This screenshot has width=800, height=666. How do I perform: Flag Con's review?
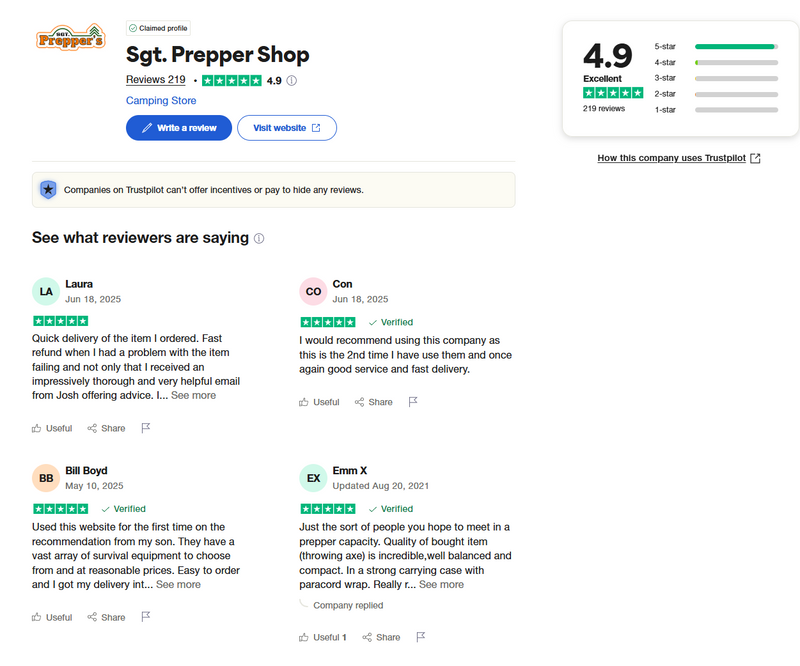click(412, 402)
